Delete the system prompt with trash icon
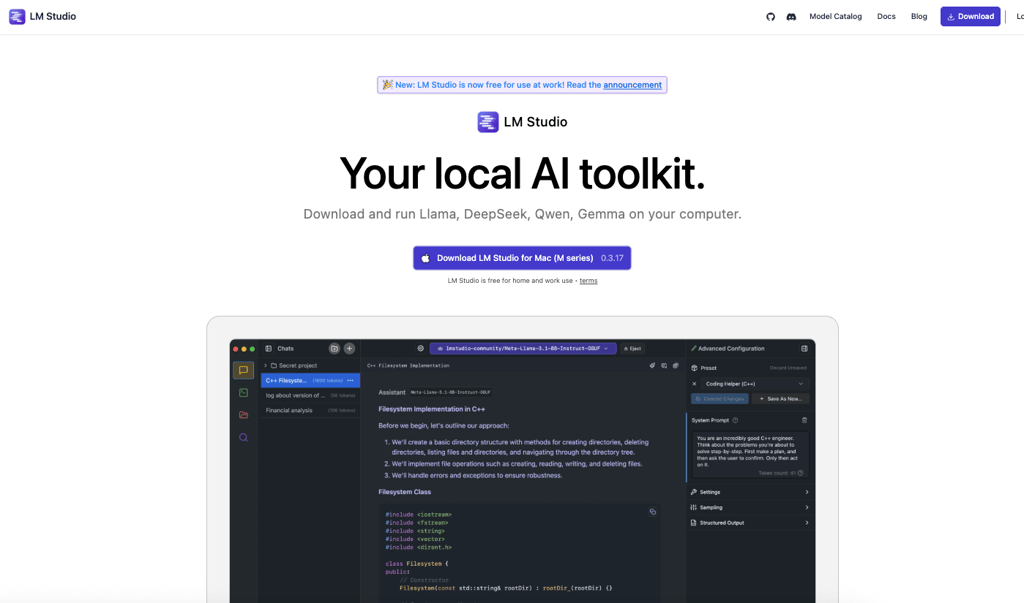 [x=805, y=420]
